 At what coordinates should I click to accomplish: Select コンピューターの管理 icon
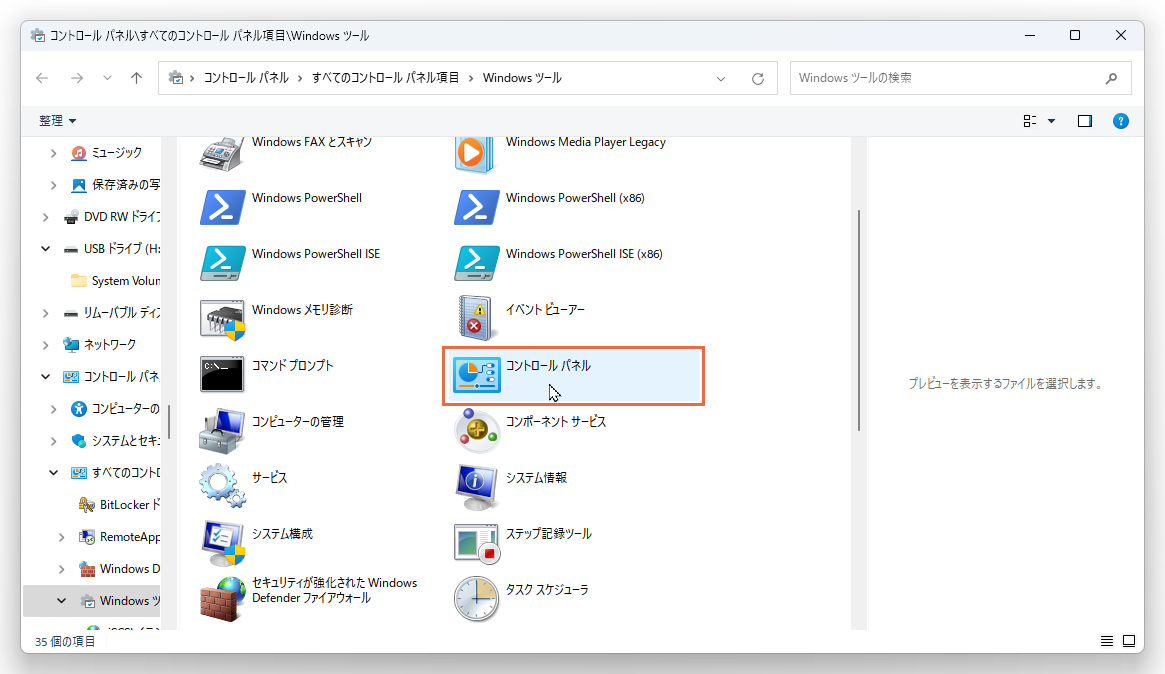point(222,430)
